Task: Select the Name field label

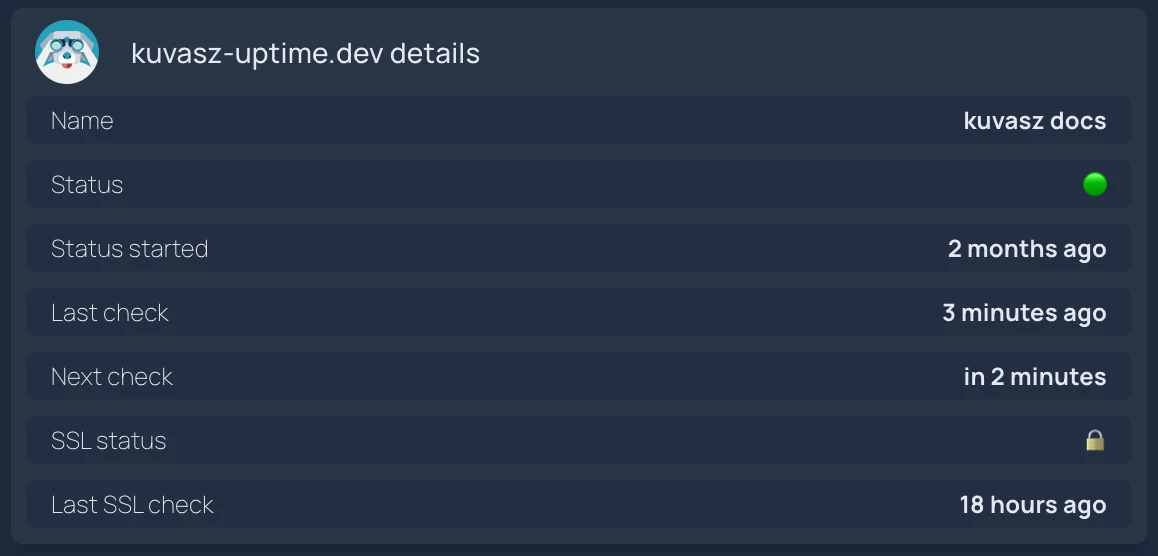Action: 82,121
